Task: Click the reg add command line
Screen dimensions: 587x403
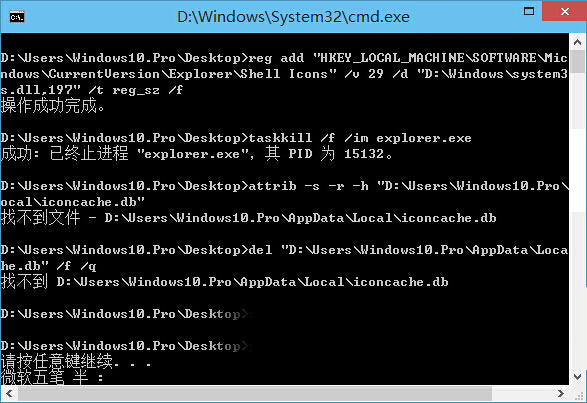Action: [285, 74]
